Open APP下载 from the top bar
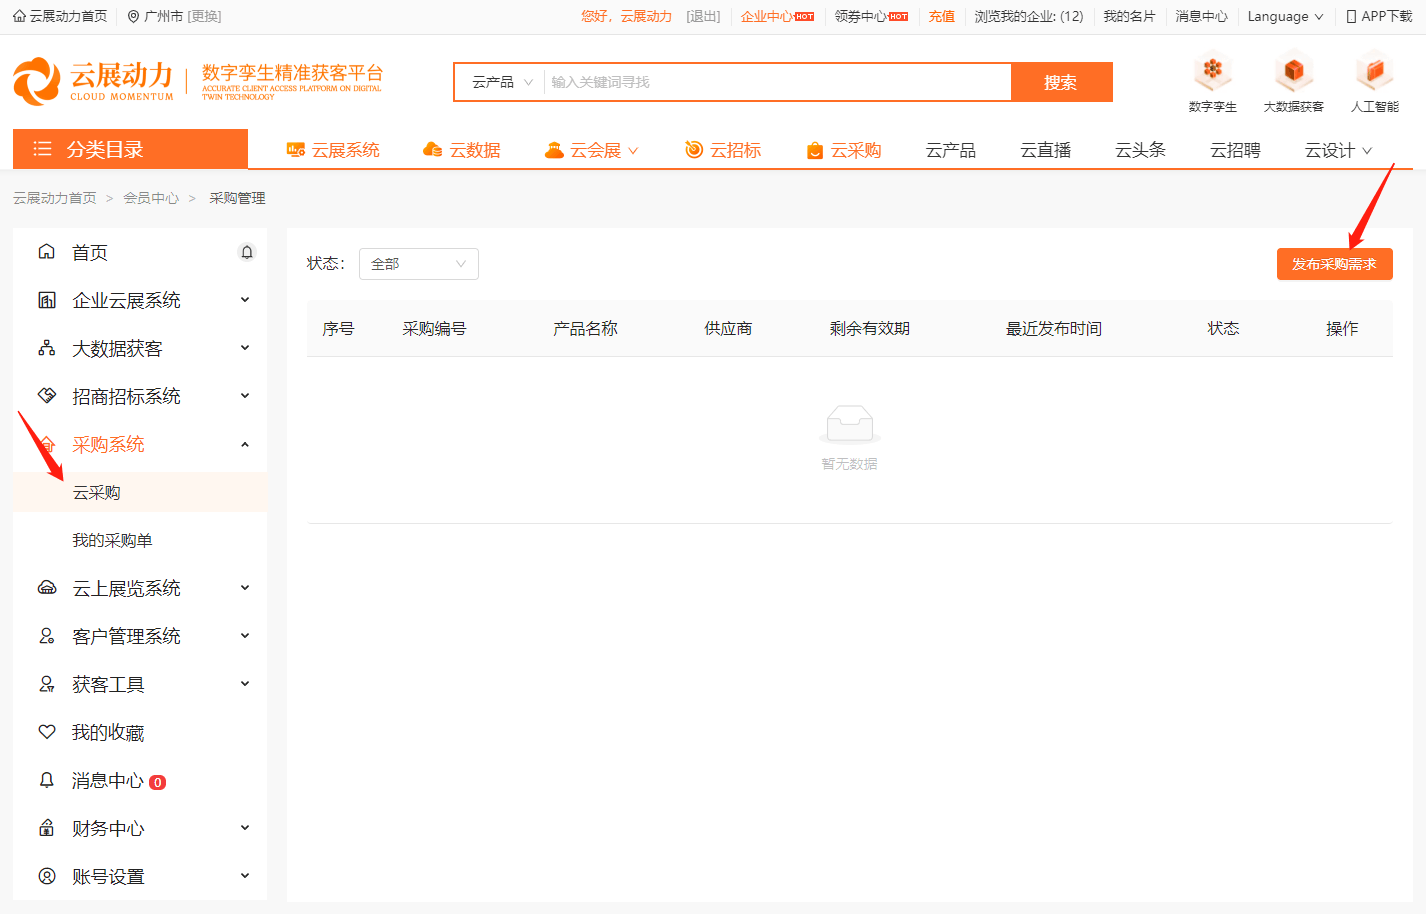Screen dimensions: 1426x914 click(x=1380, y=15)
